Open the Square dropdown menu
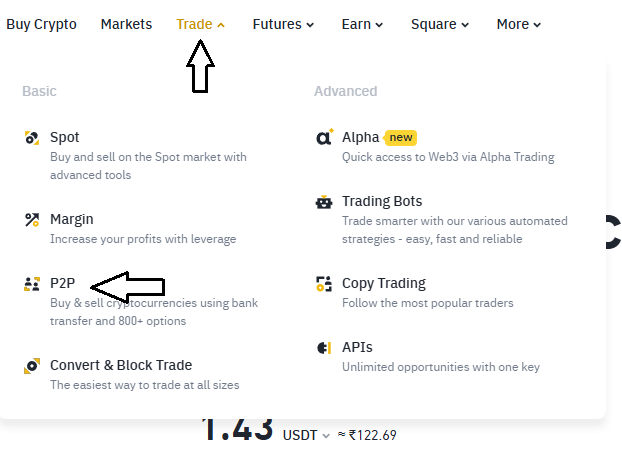Image resolution: width=622 pixels, height=453 pixels. 440,24
